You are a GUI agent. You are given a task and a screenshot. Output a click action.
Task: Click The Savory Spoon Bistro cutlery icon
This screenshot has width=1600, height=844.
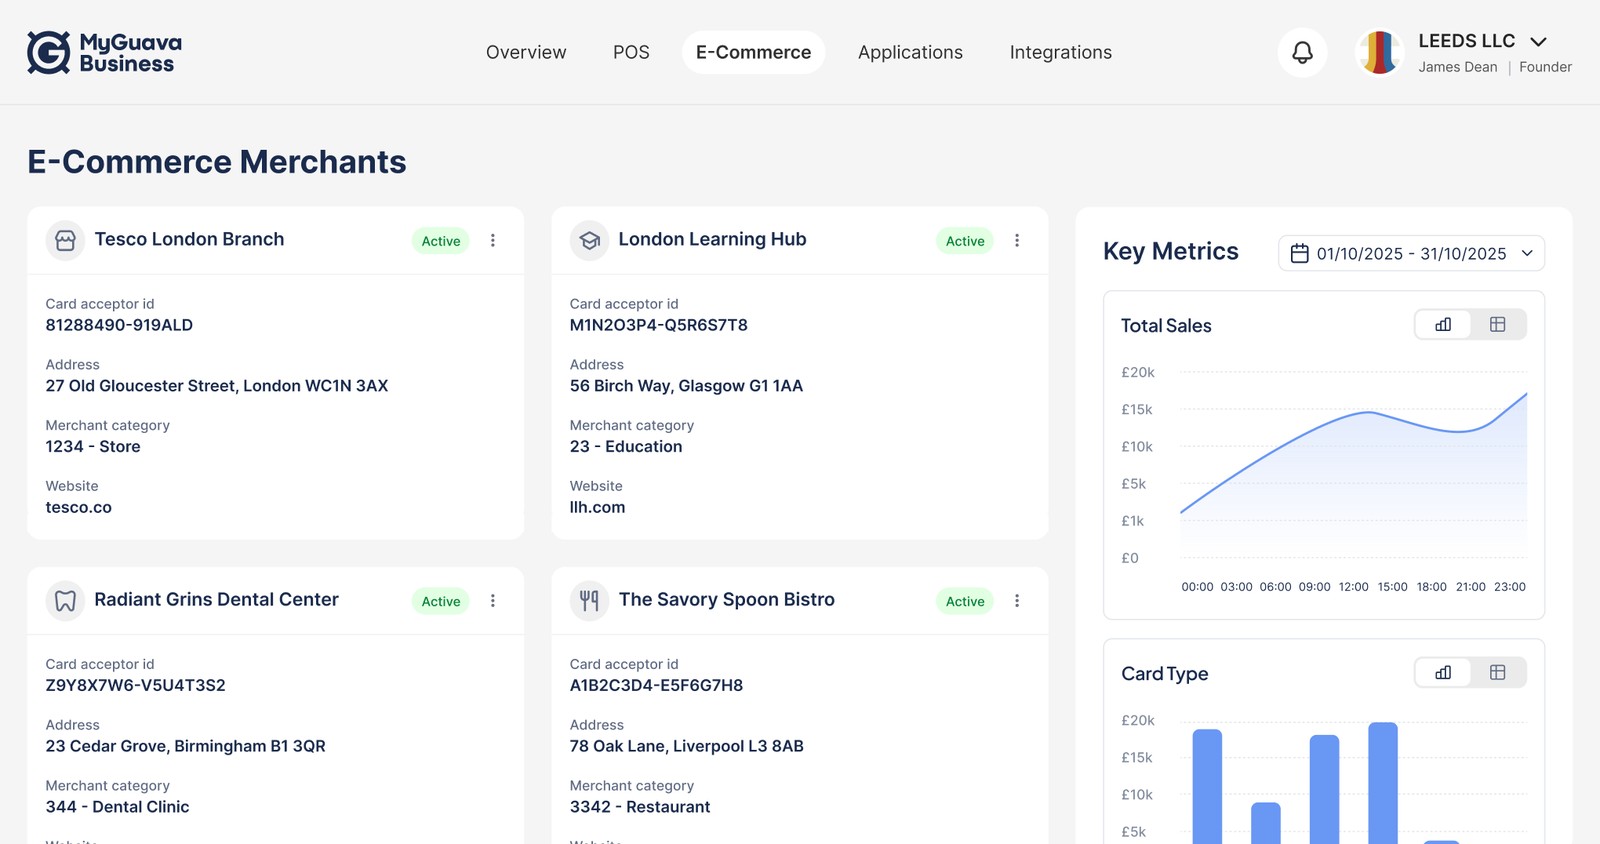pos(589,601)
